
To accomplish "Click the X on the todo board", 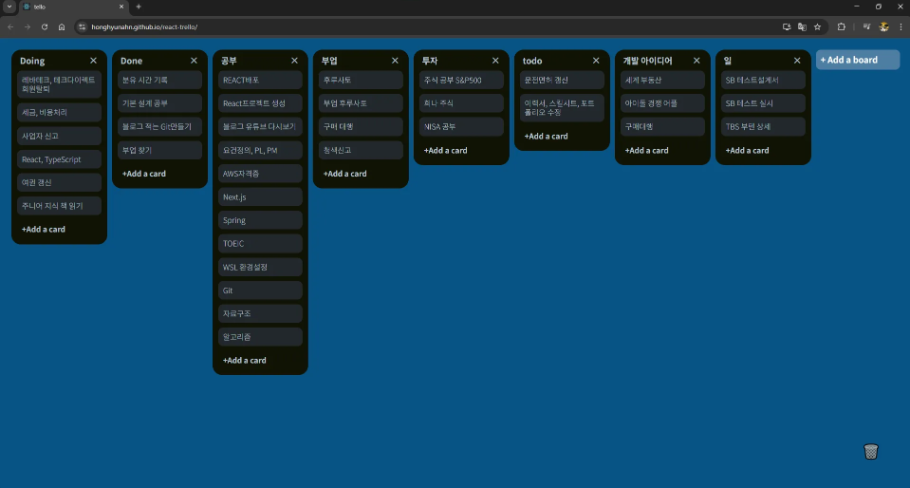I will coord(596,61).
